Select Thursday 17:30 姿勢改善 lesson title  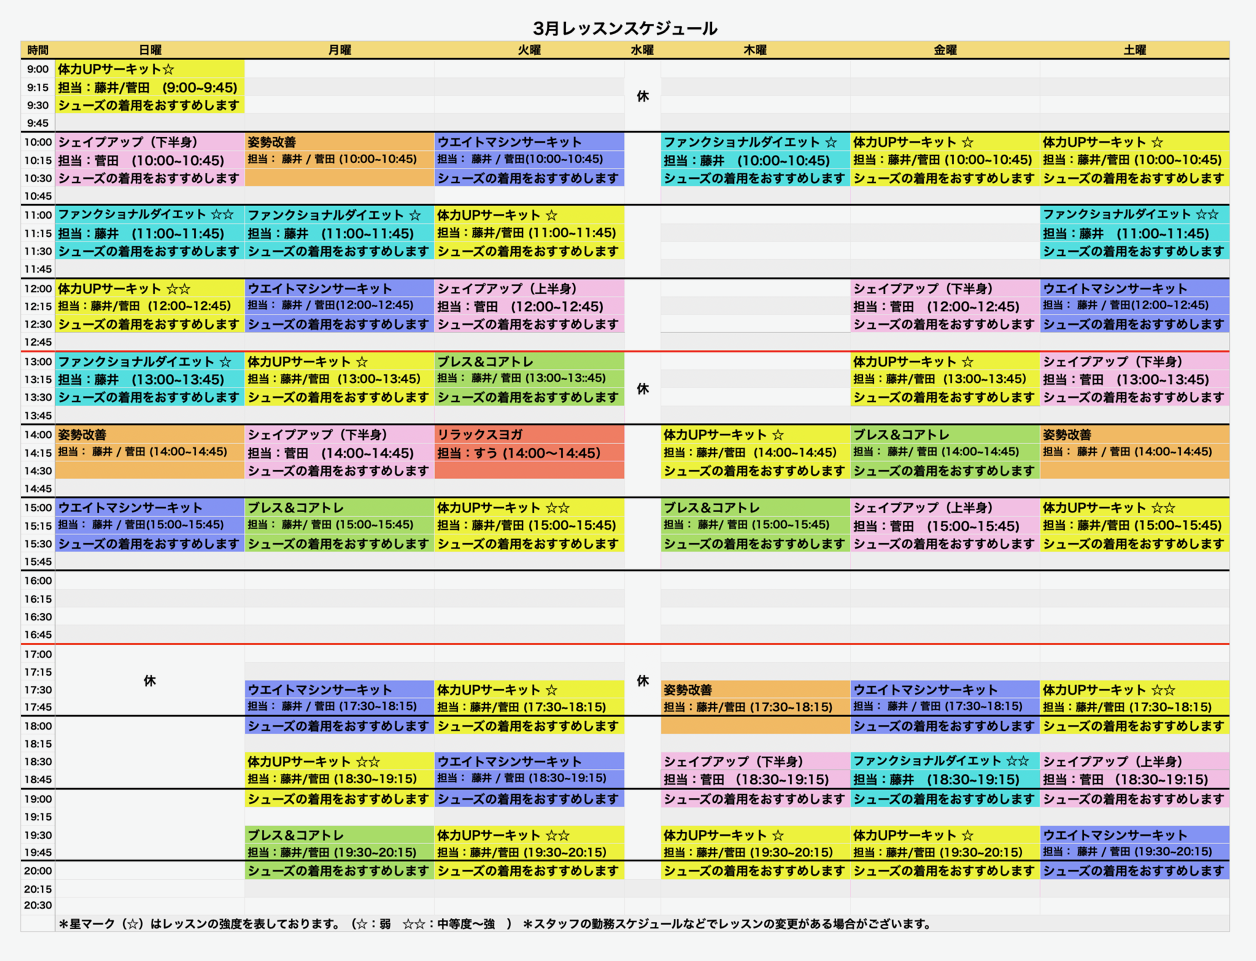688,690
